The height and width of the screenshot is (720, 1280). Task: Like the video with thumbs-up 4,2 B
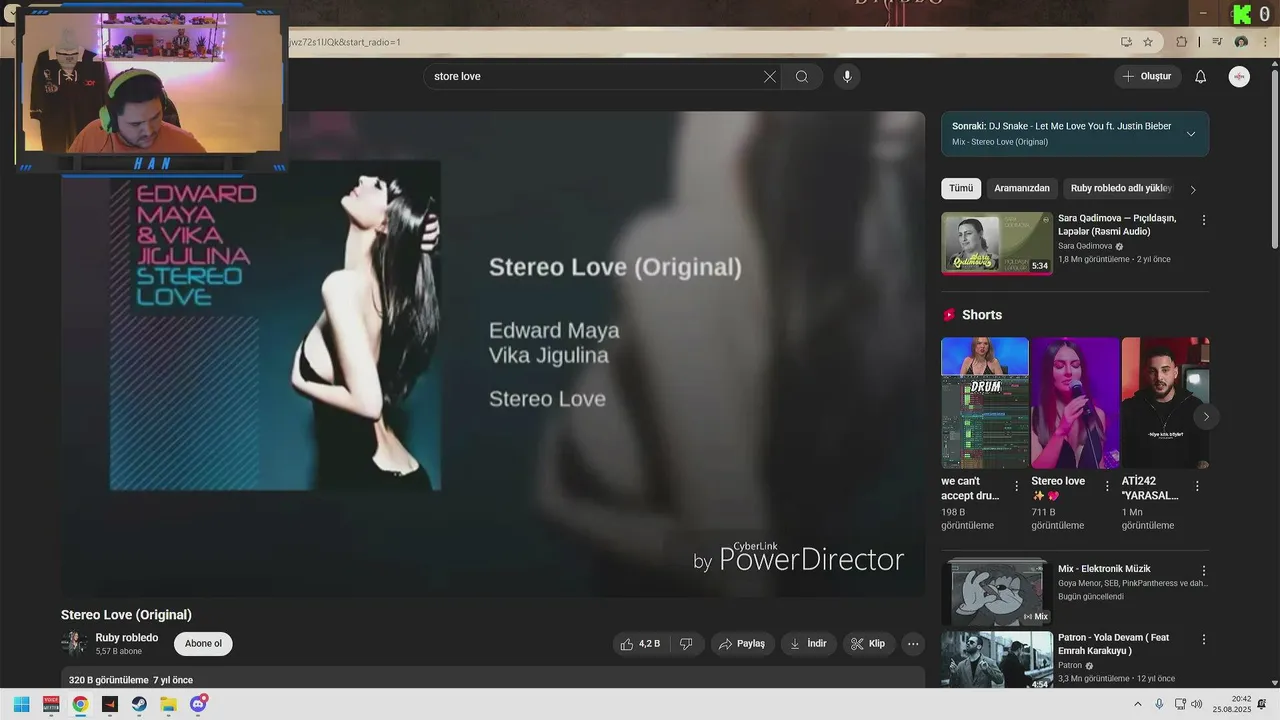click(x=640, y=644)
